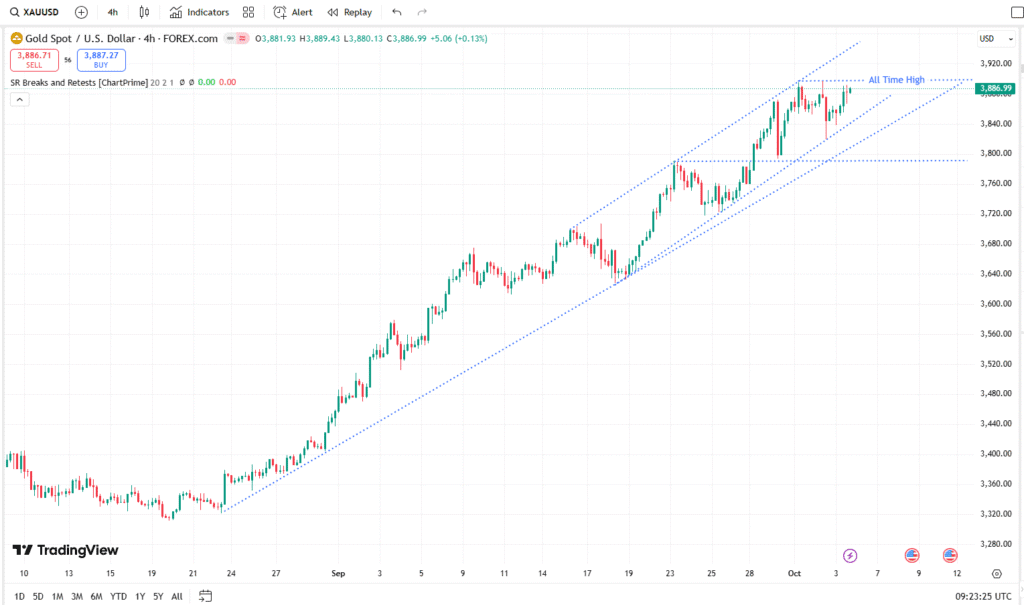The image size is (1024, 605).
Task: Hide the Gold Spot symbol source toggle
Action: click(x=229, y=38)
